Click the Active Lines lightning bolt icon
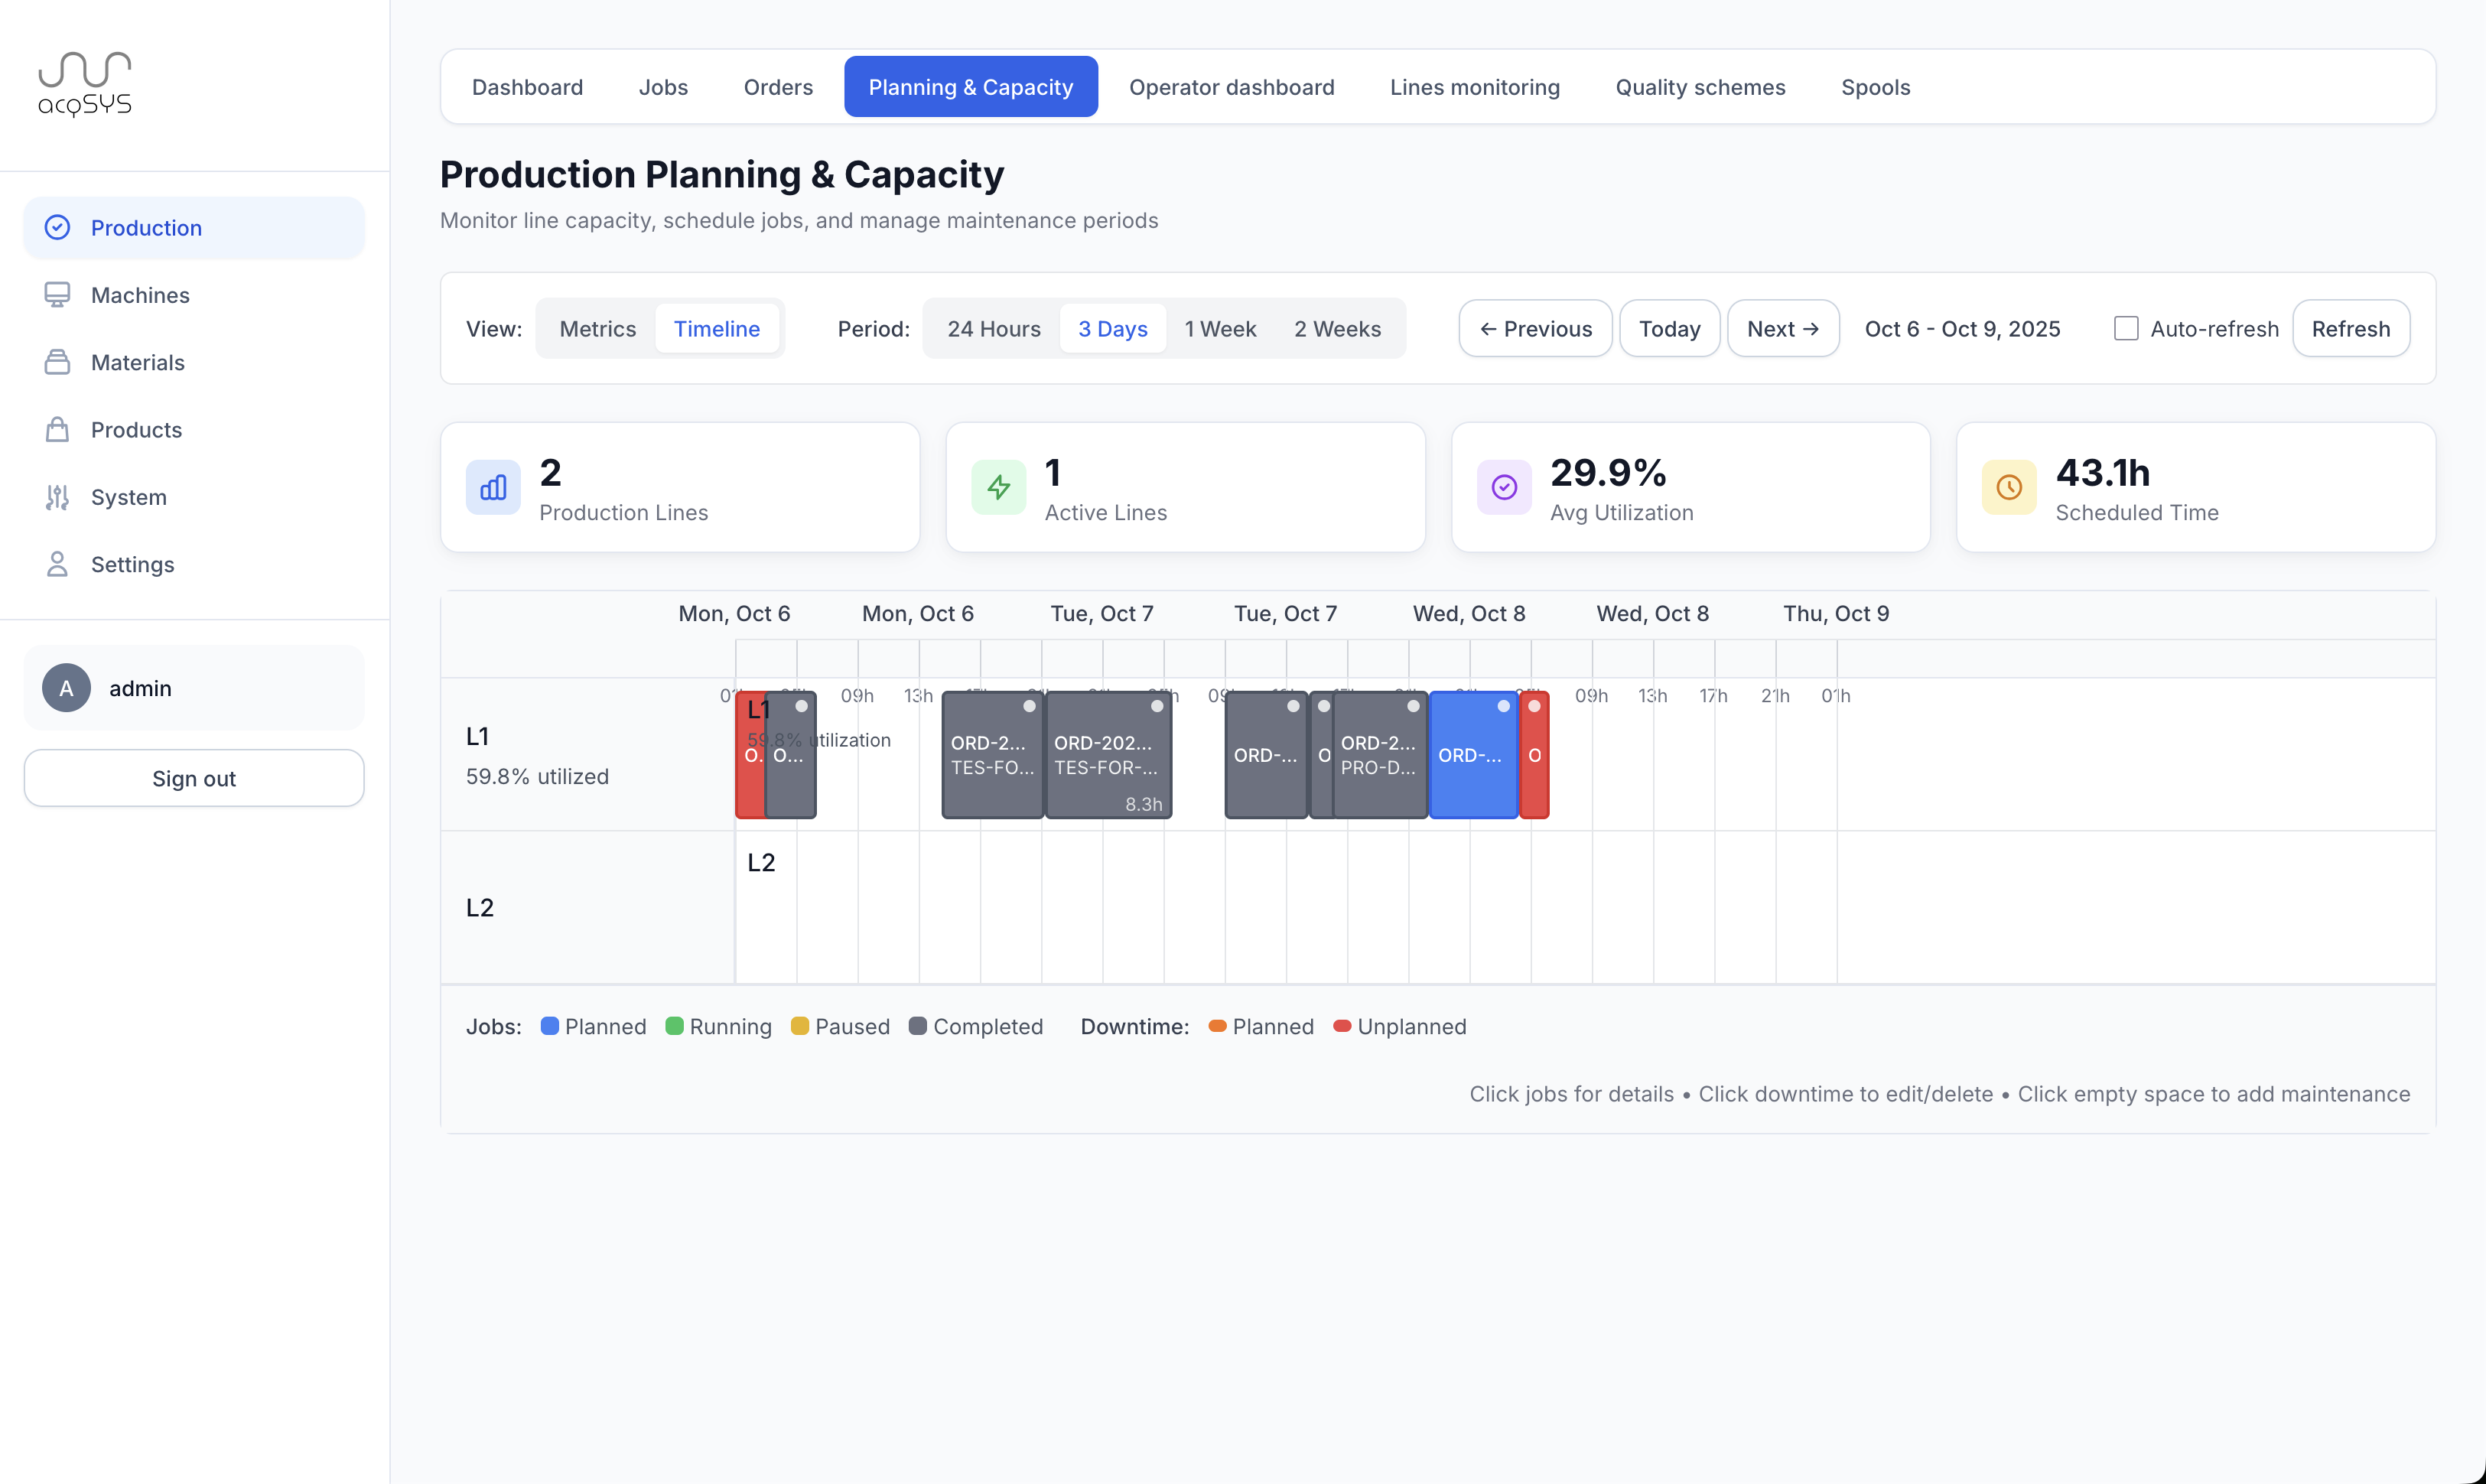 (x=998, y=487)
